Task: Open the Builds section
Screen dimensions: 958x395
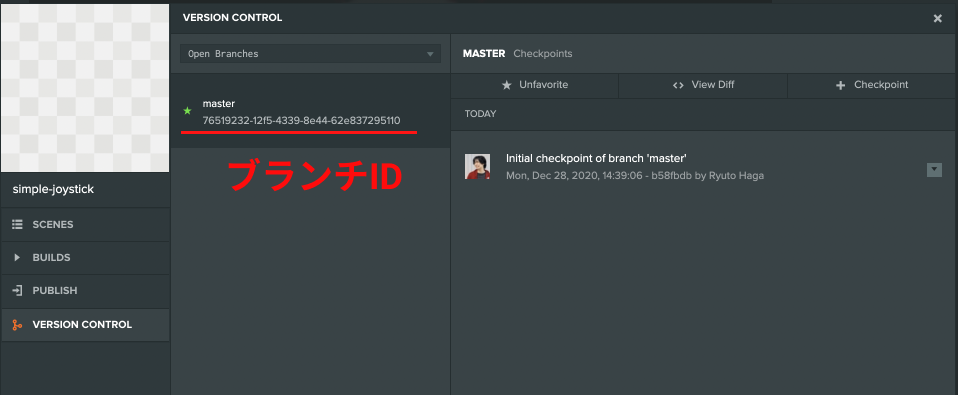Action: pos(85,258)
